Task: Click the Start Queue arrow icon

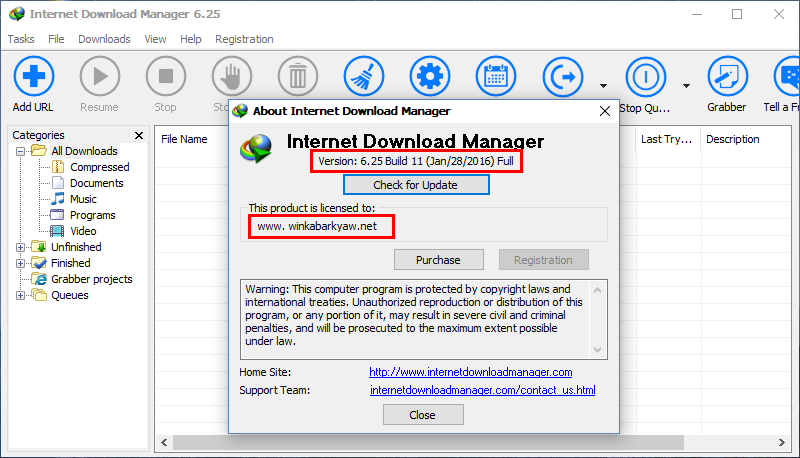Action: [563, 77]
